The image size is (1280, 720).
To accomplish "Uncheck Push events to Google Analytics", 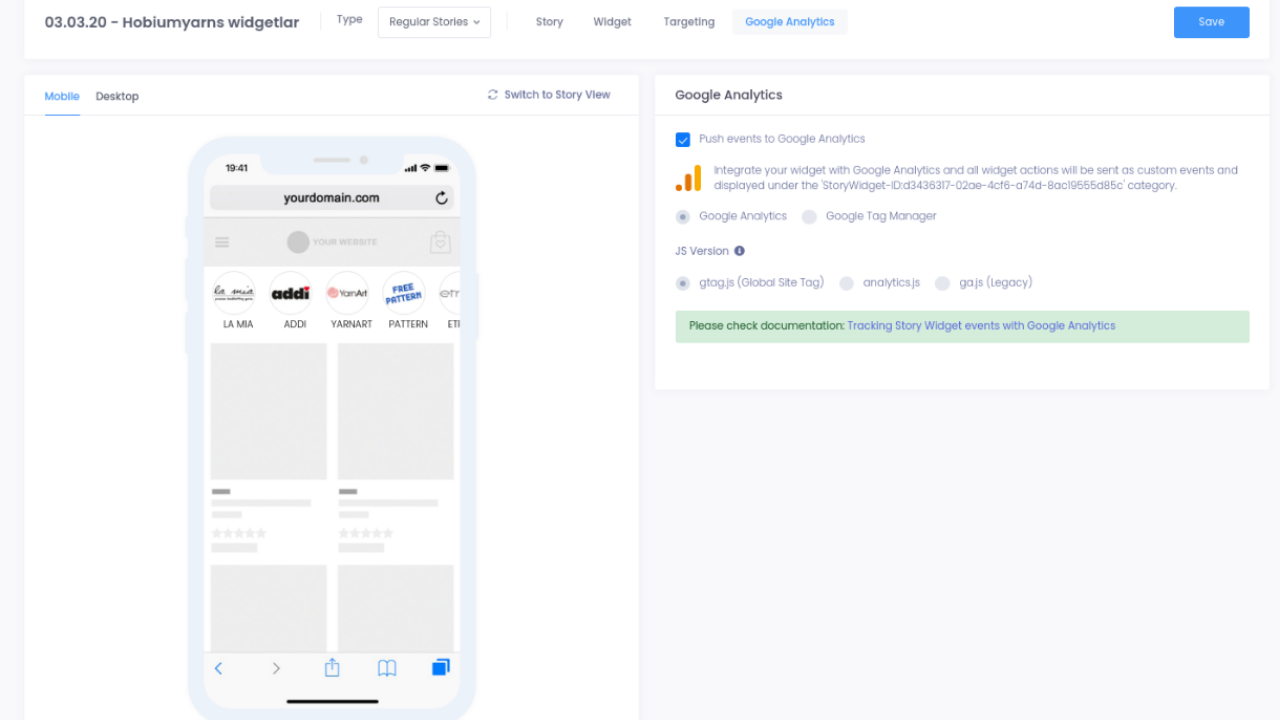I will pos(683,140).
